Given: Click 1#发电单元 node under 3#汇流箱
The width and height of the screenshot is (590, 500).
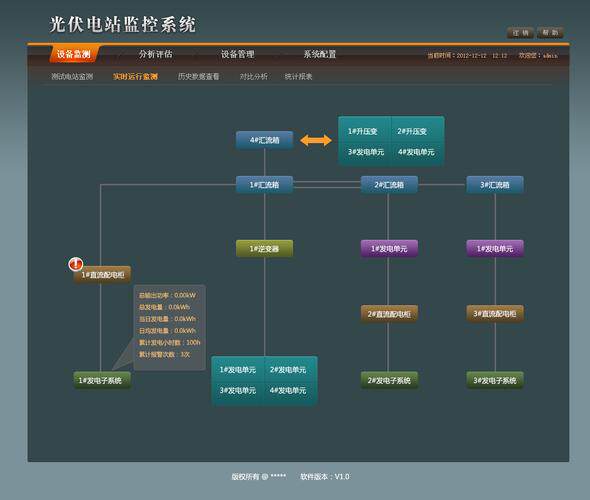Looking at the screenshot, I should tap(495, 249).
